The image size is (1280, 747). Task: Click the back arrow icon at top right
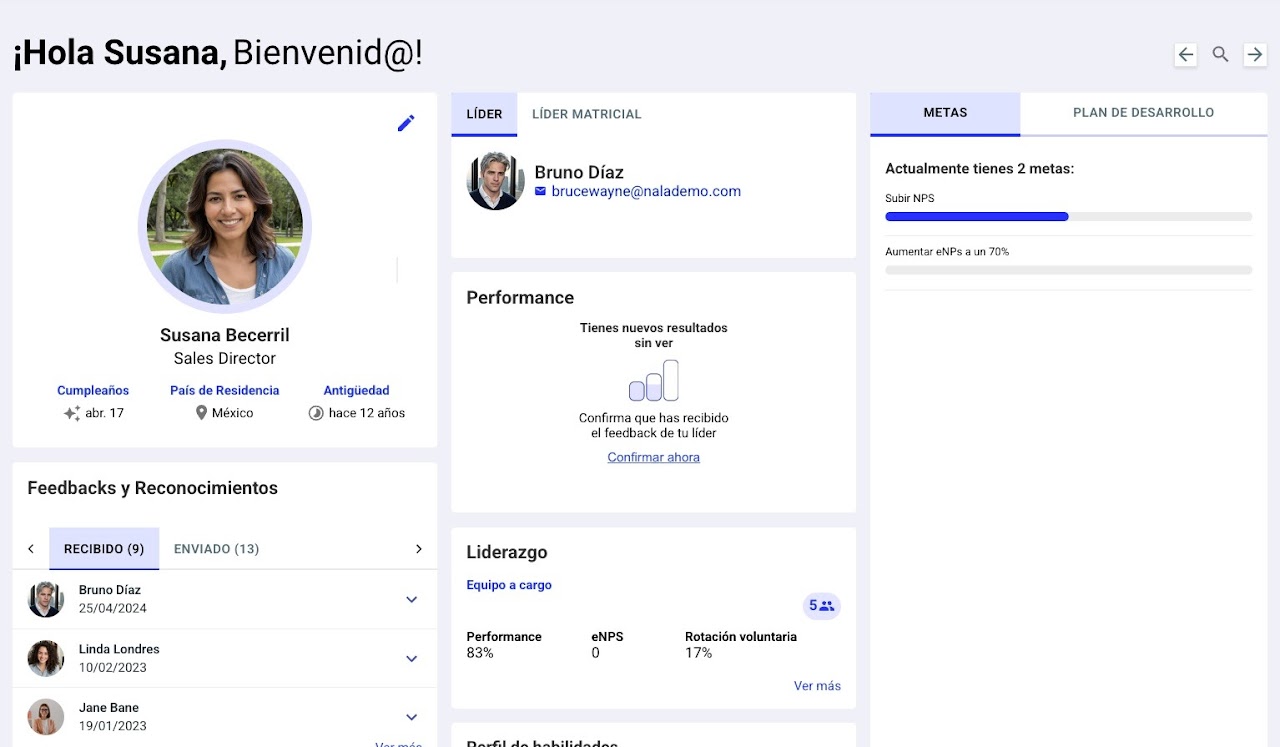coord(1186,55)
